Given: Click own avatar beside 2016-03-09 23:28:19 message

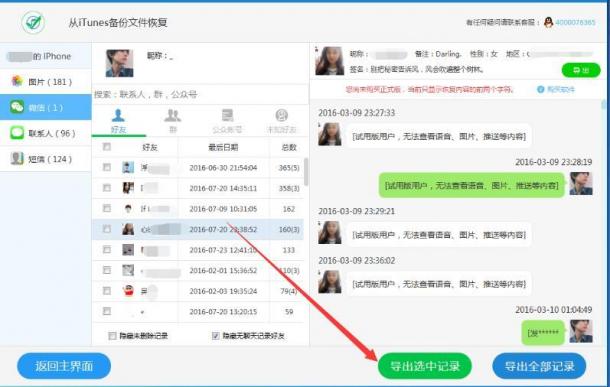Looking at the screenshot, I should [x=581, y=184].
